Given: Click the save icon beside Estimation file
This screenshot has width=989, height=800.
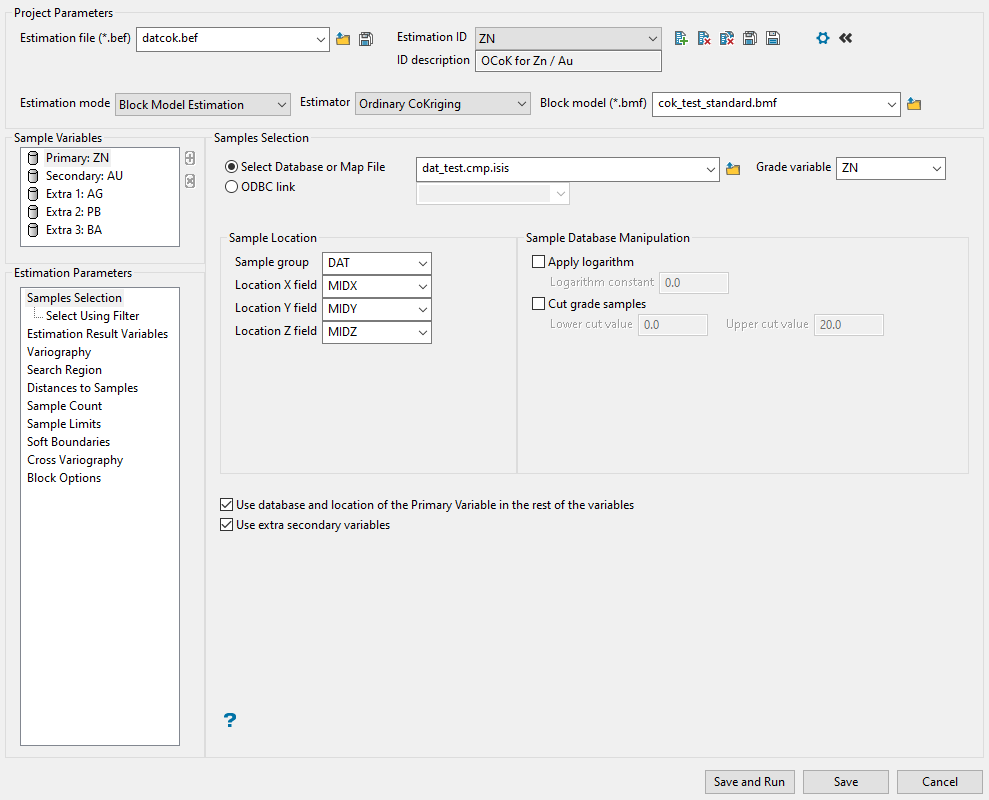Looking at the screenshot, I should pos(366,39).
